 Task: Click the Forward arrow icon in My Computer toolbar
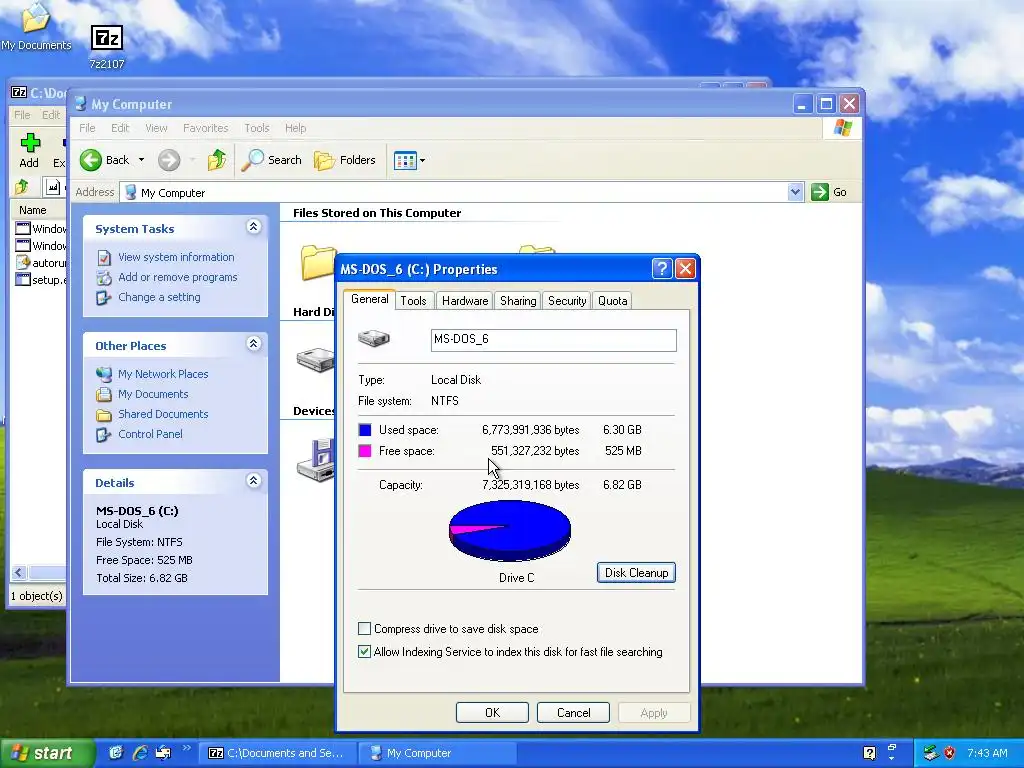(169, 160)
